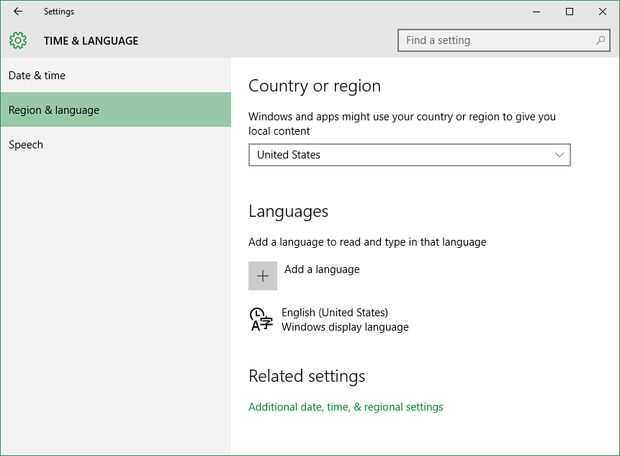Click the Country or region heading
Viewport: 620px width, 456px height.
(314, 86)
